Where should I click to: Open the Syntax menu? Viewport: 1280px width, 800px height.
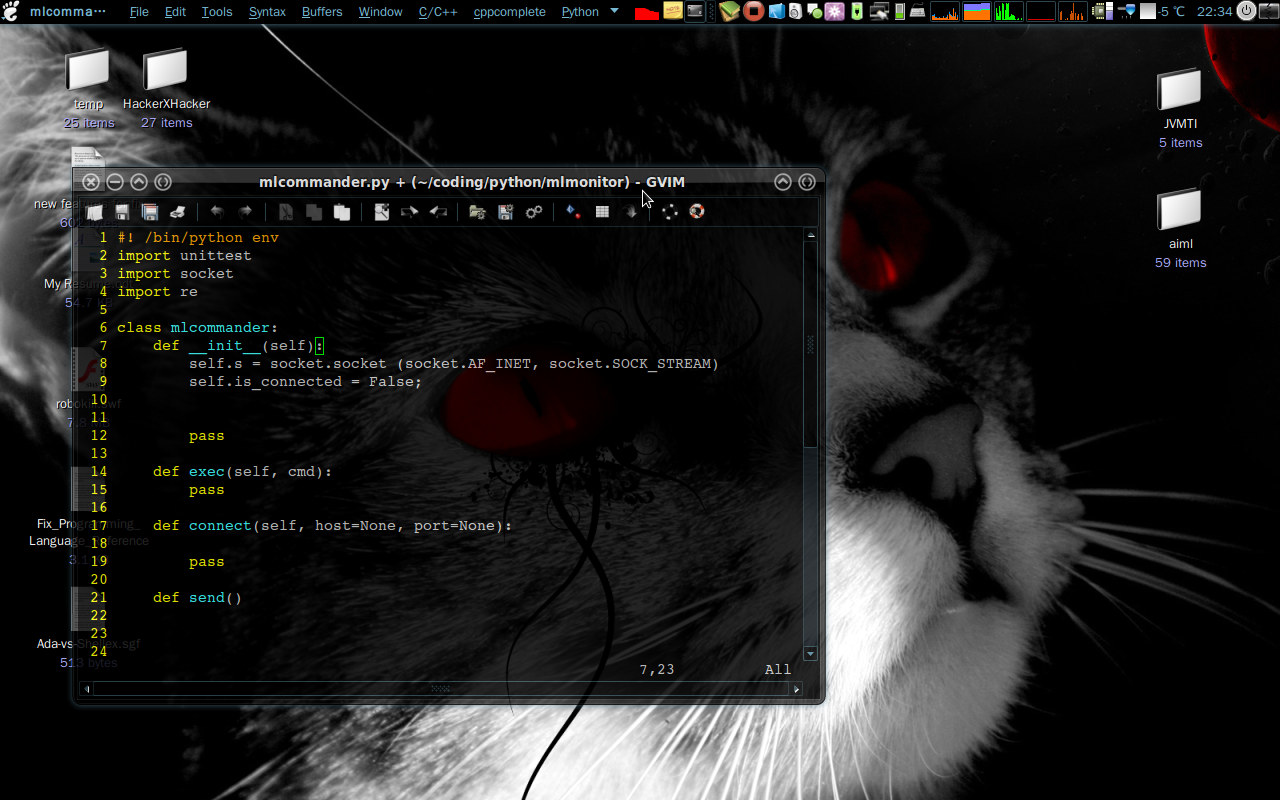(x=267, y=12)
